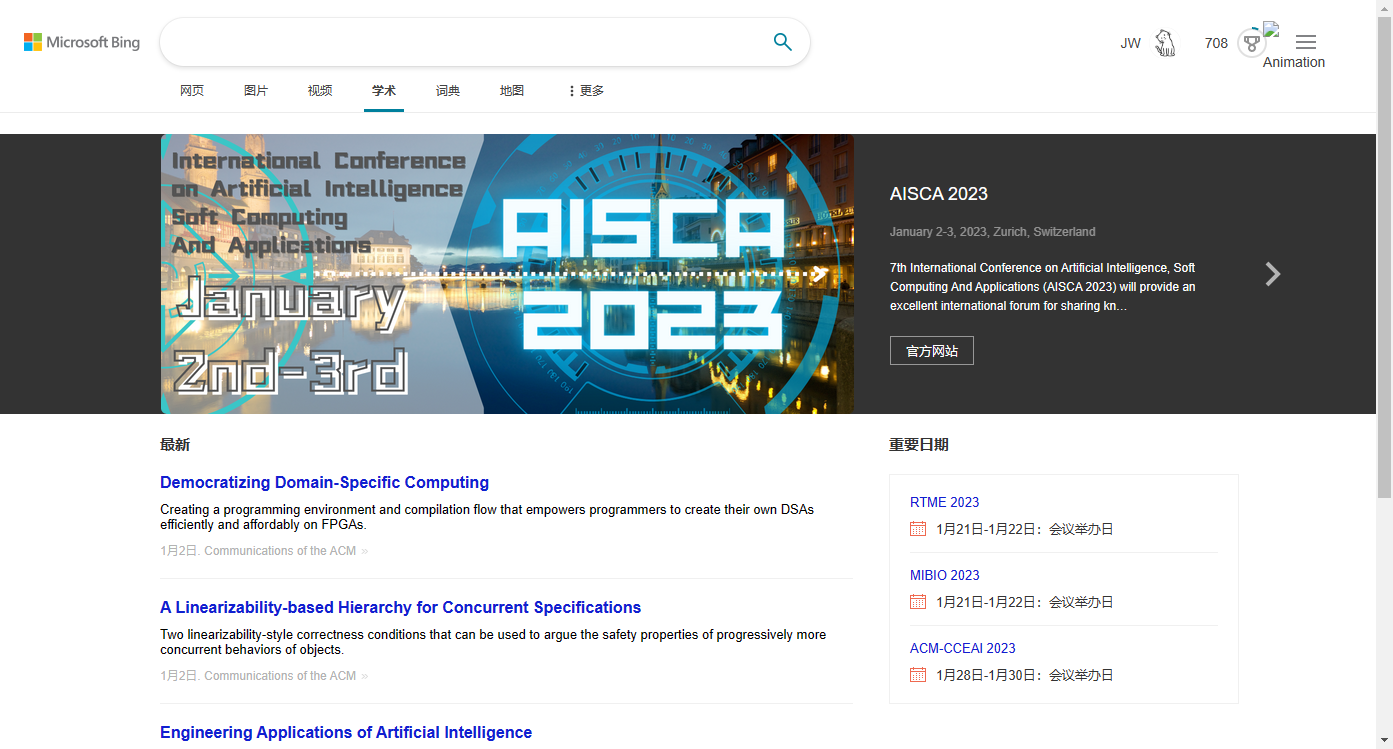The image size is (1393, 749).
Task: Click the JW account name
Action: point(1130,43)
